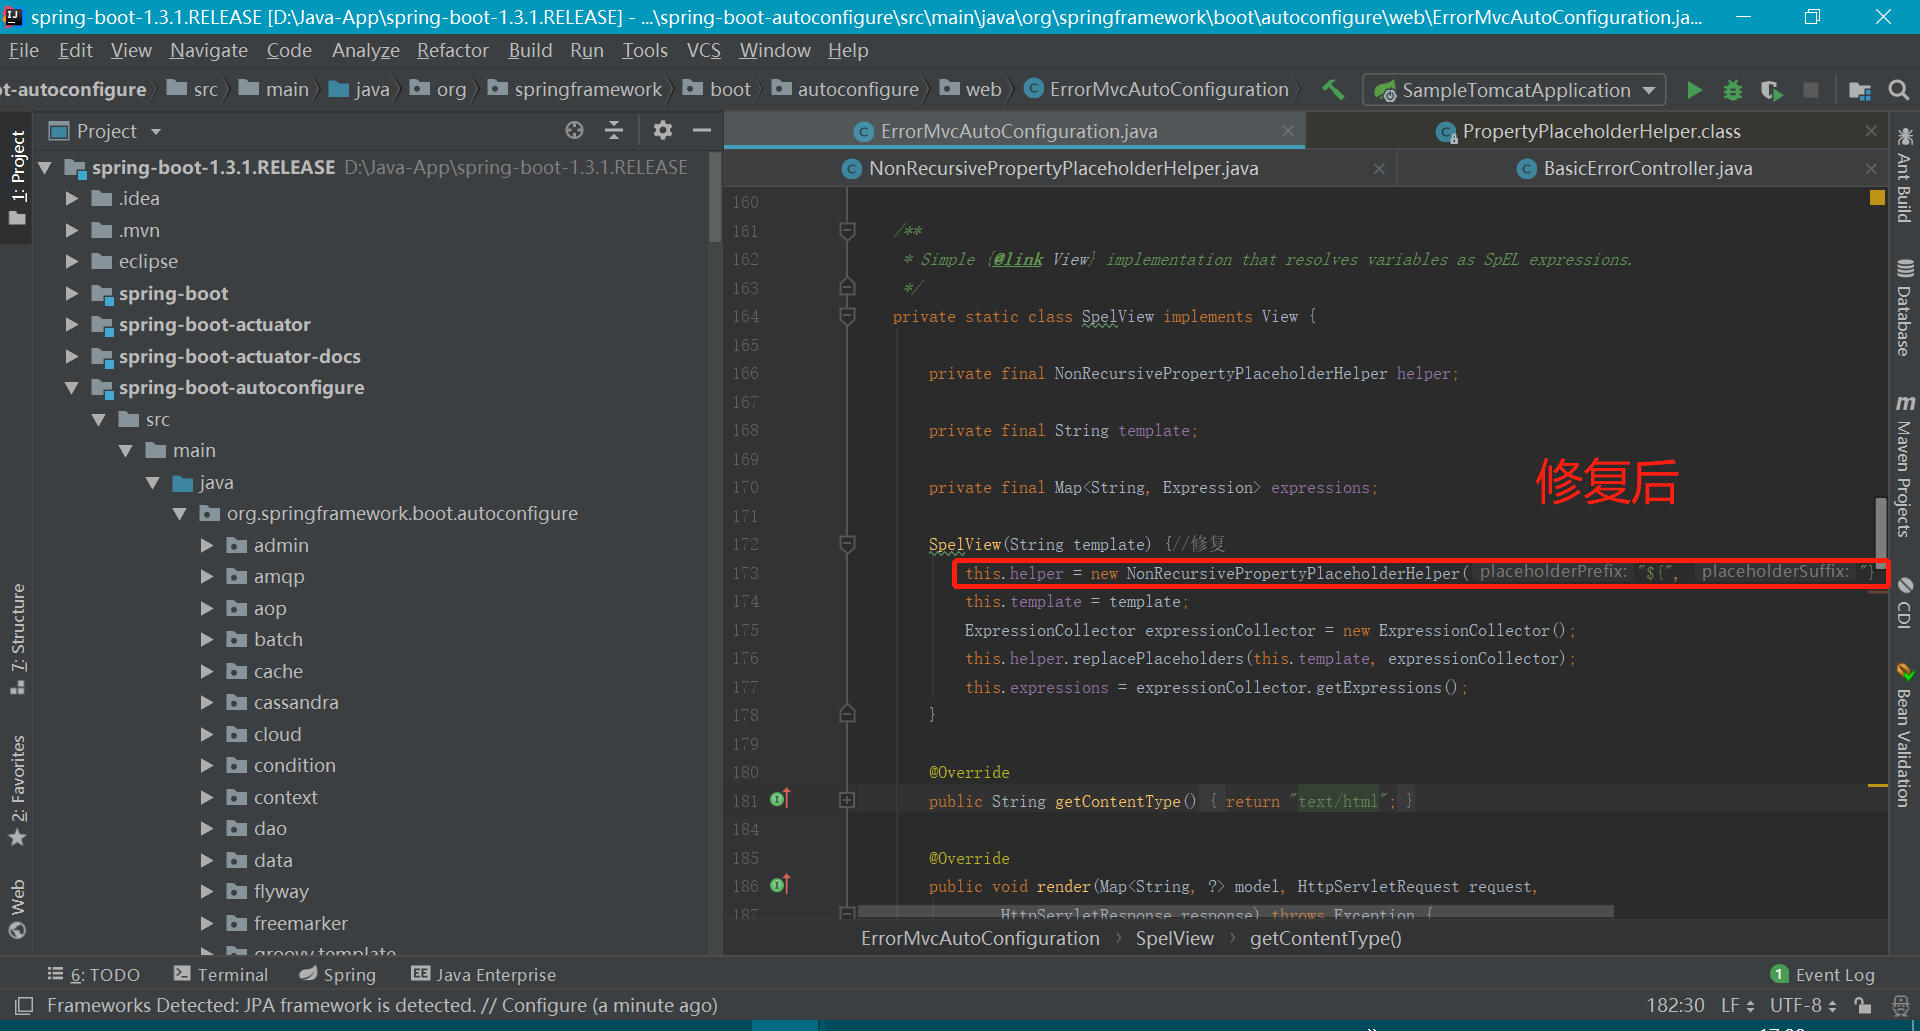Click the Build project hammer icon
The image size is (1920, 1031).
(x=1333, y=89)
